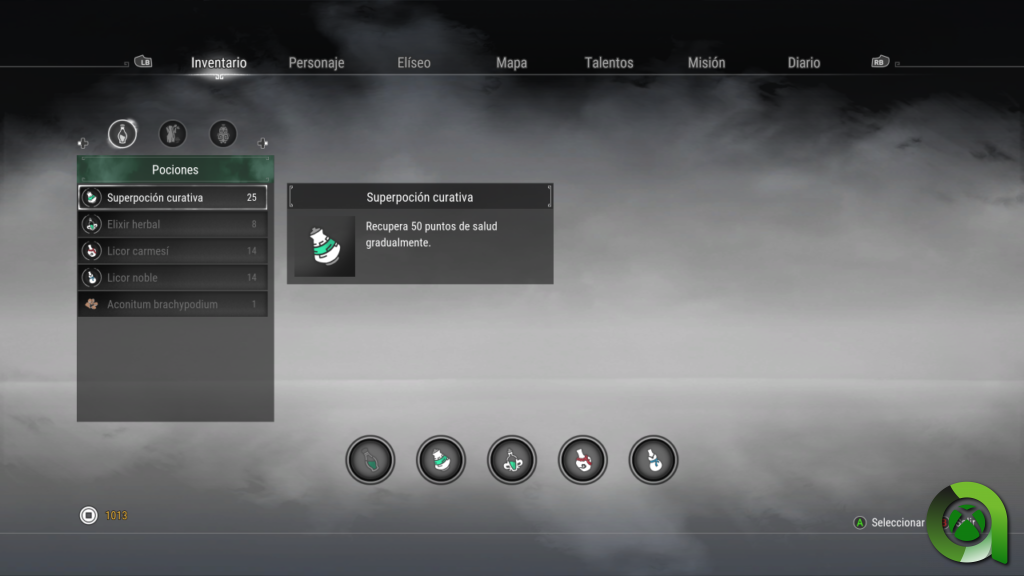Screen dimensions: 1024x576
Task: Select the potions category bottle icon
Action: pyautogui.click(x=122, y=134)
